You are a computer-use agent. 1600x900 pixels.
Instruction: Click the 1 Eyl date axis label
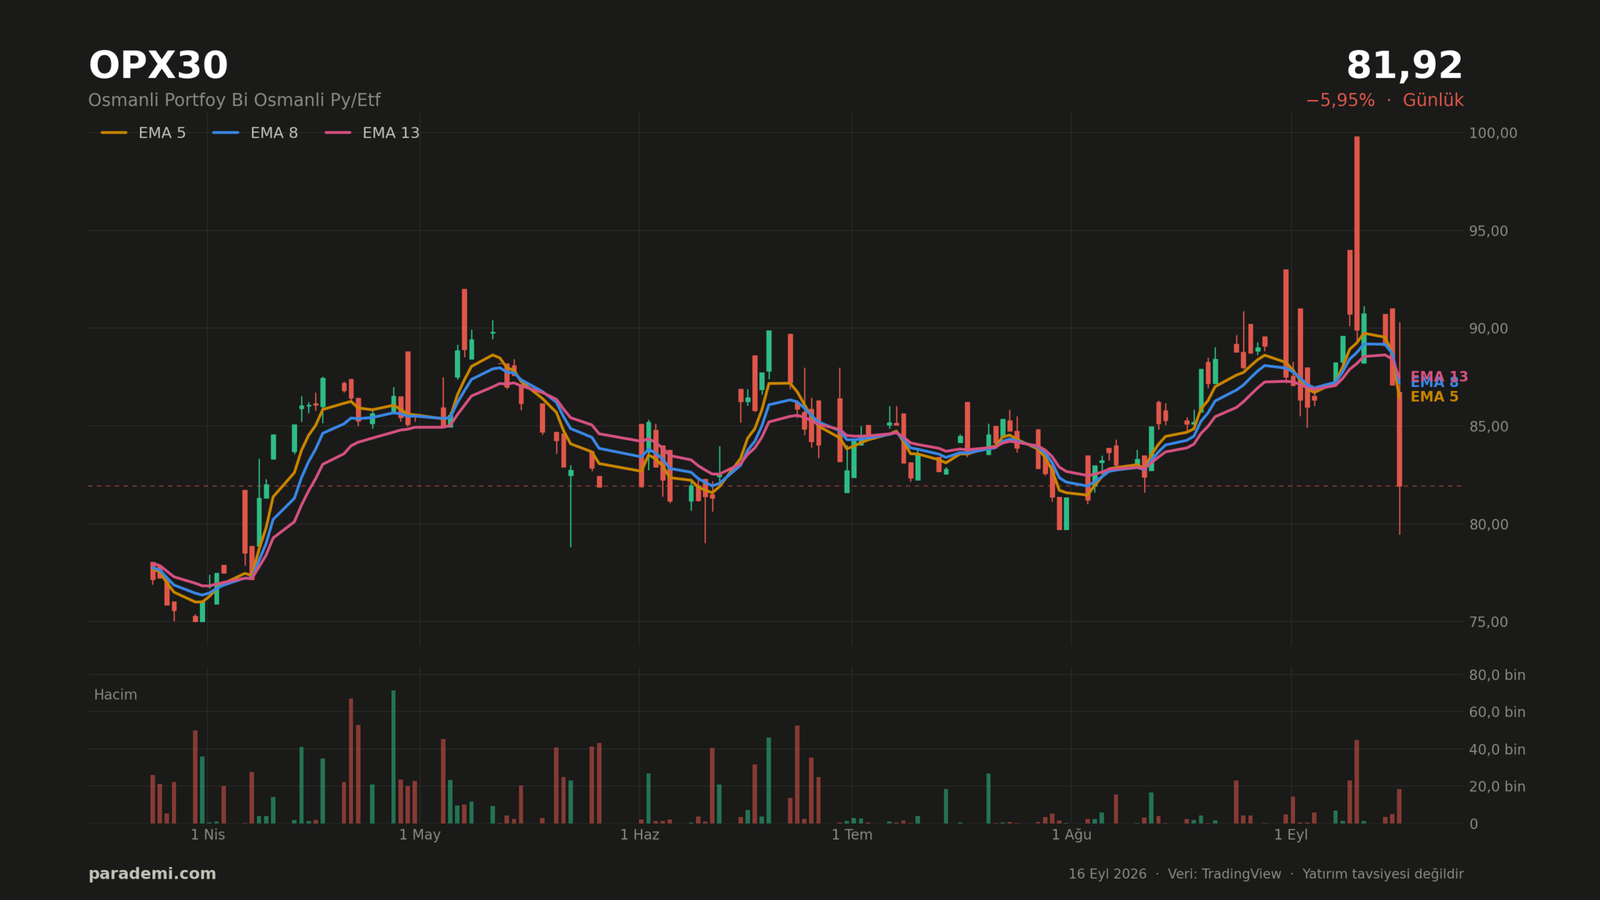[x=1291, y=835]
